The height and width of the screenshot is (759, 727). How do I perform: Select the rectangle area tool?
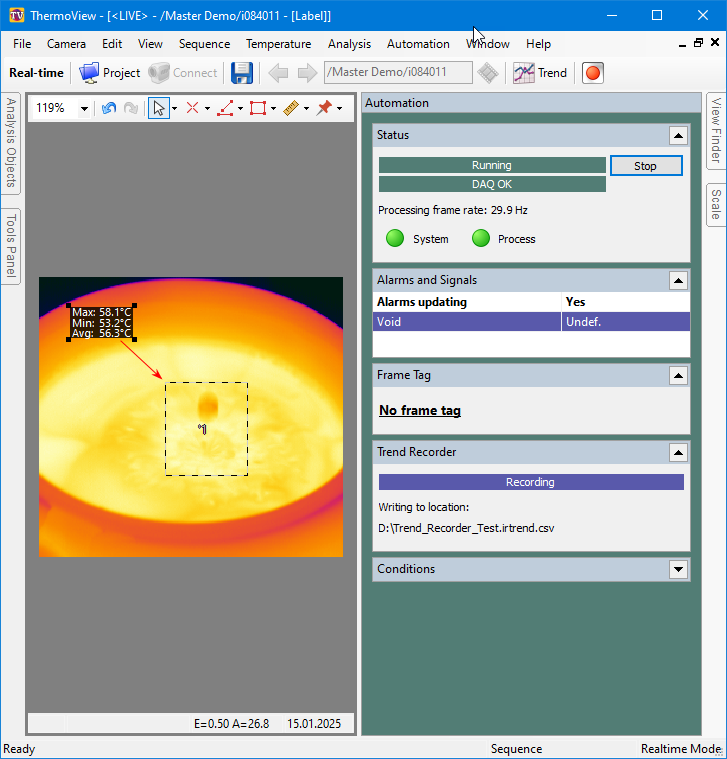[x=258, y=108]
